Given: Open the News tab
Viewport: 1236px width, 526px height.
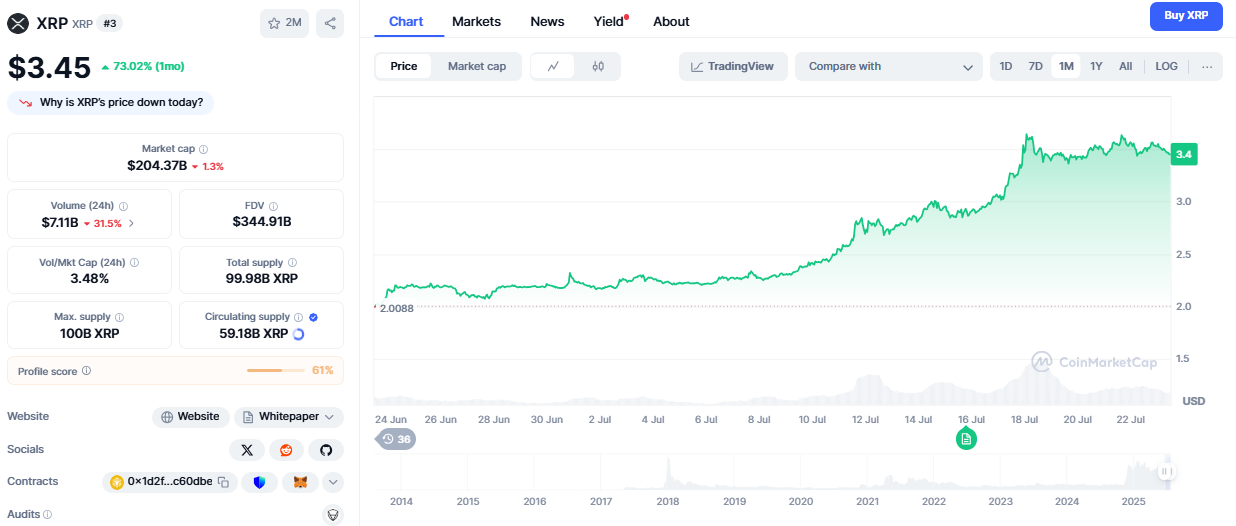Looking at the screenshot, I should pyautogui.click(x=547, y=21).
